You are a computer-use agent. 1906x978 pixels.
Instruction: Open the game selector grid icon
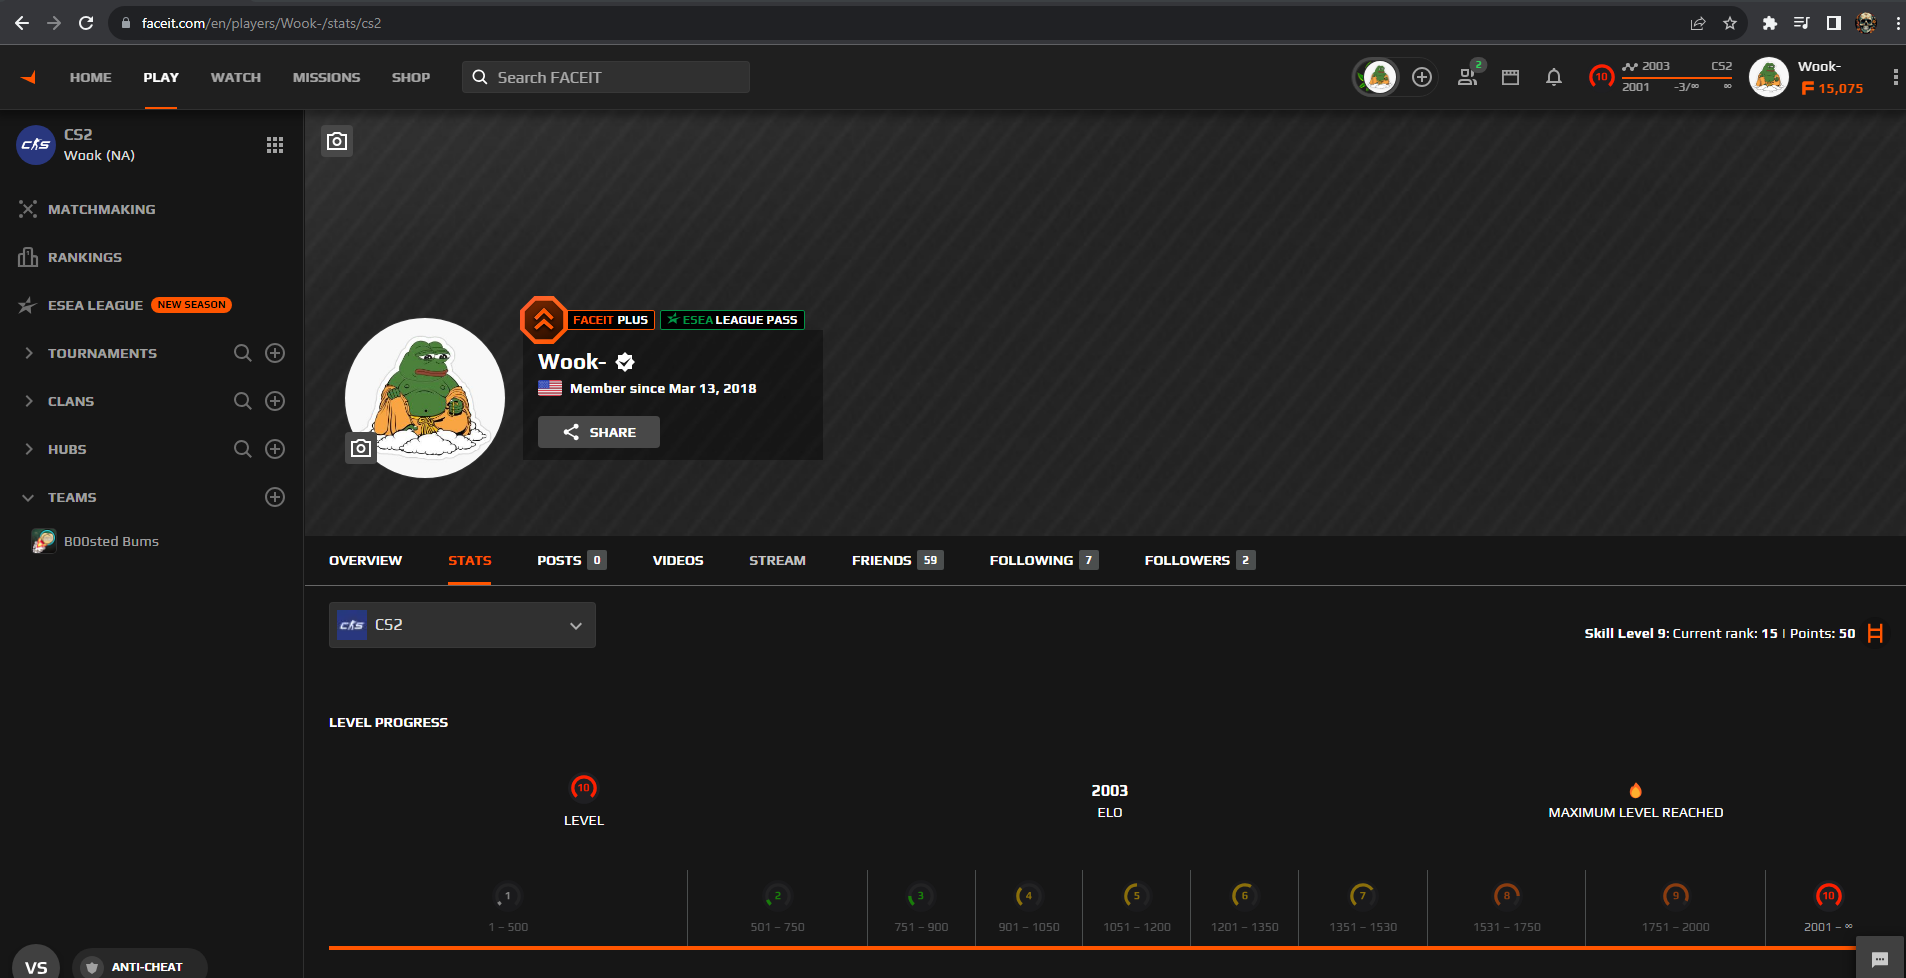275,145
